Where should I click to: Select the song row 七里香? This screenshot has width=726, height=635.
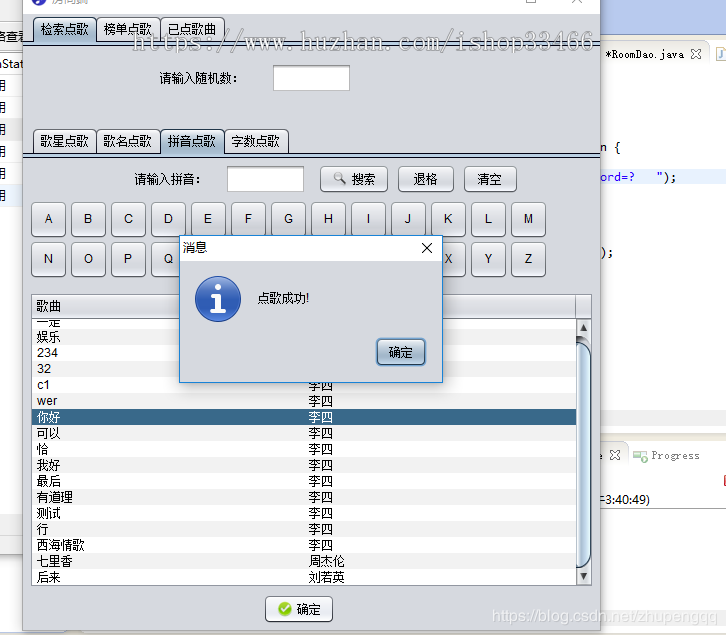tap(304, 561)
